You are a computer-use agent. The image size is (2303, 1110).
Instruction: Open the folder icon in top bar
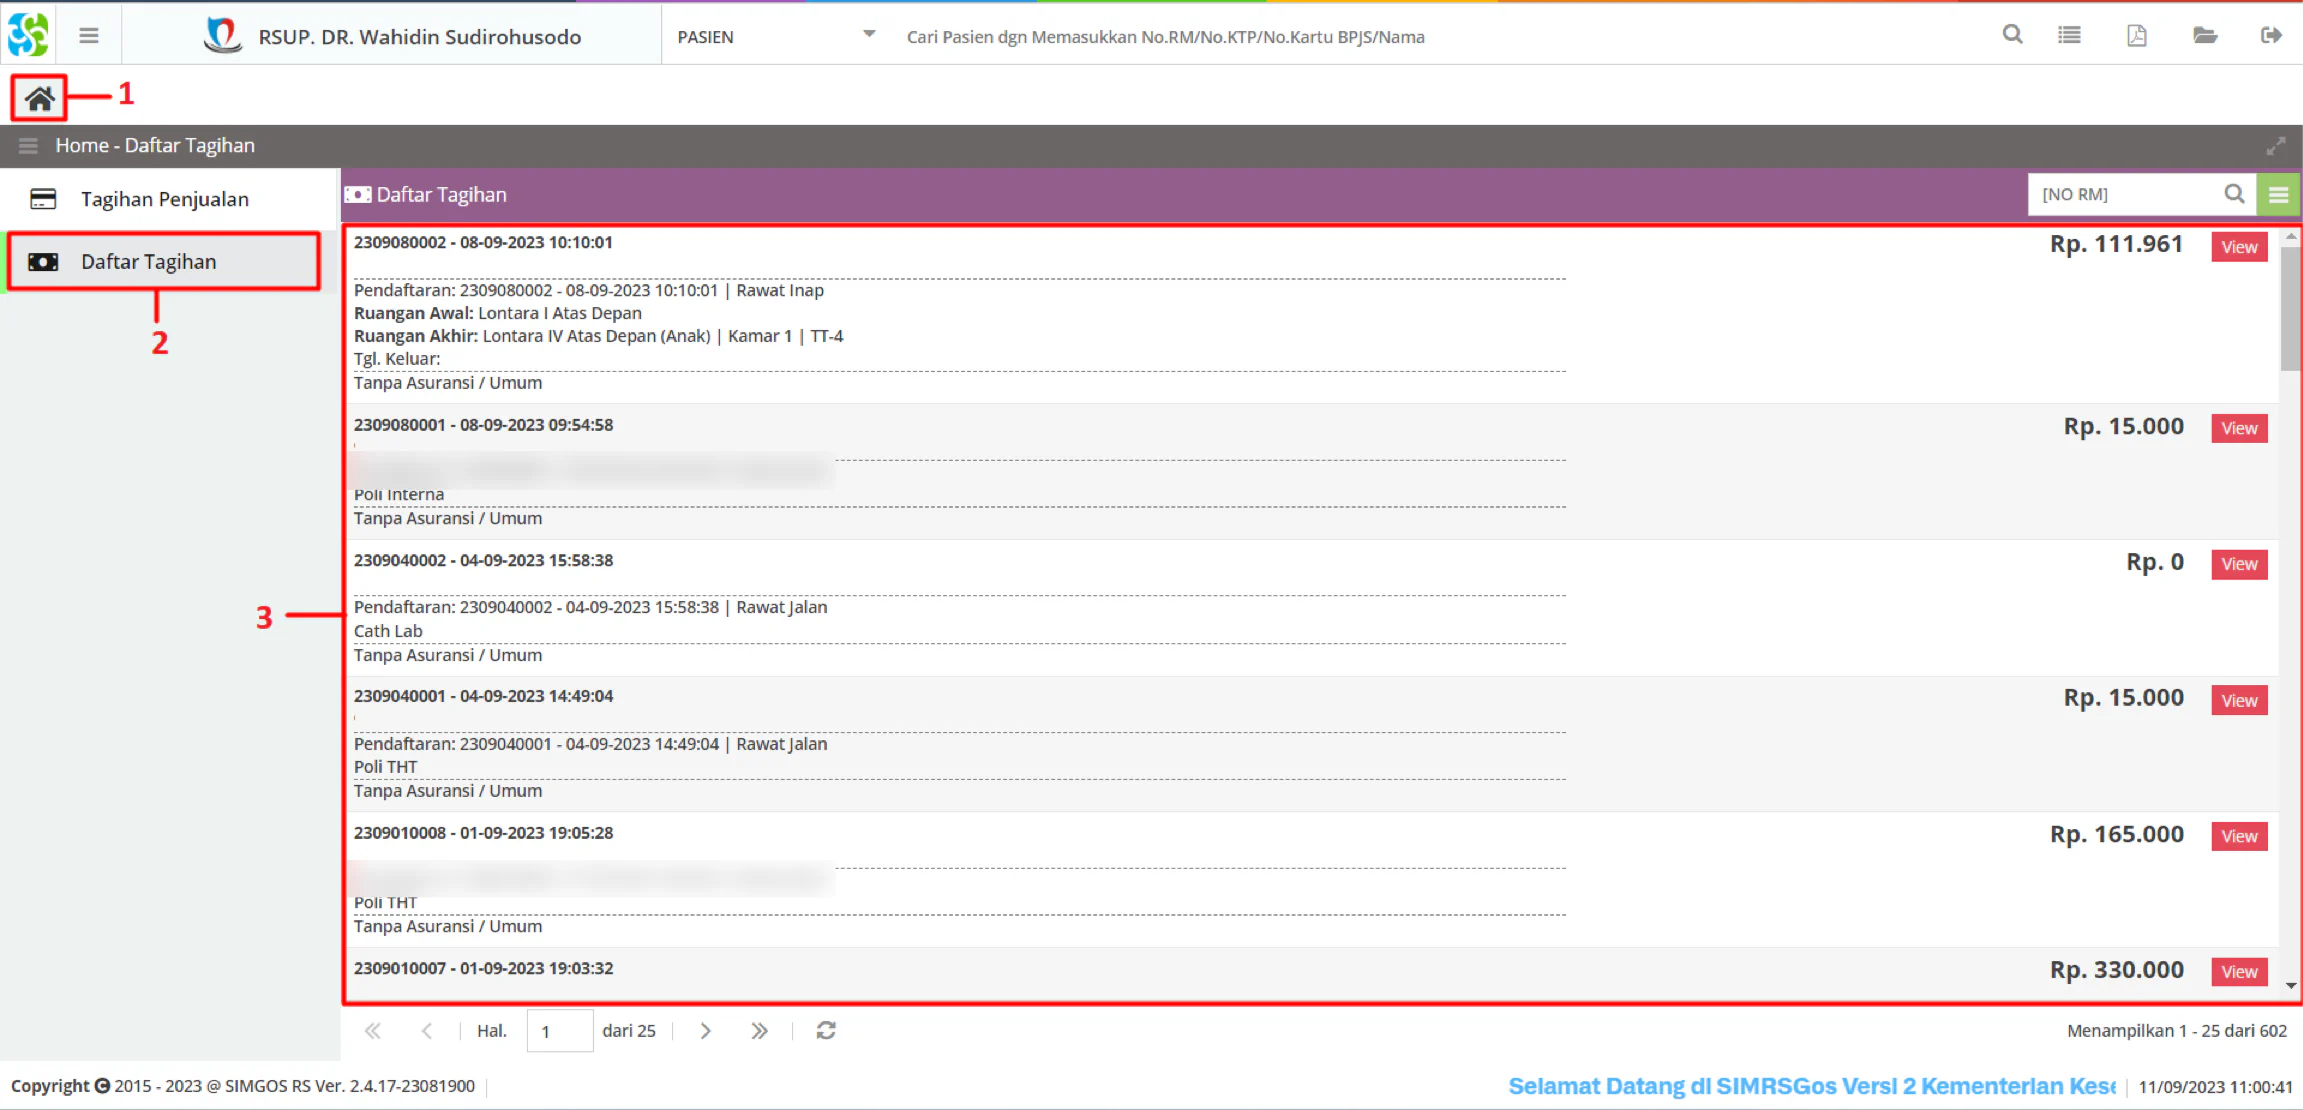tap(2205, 35)
